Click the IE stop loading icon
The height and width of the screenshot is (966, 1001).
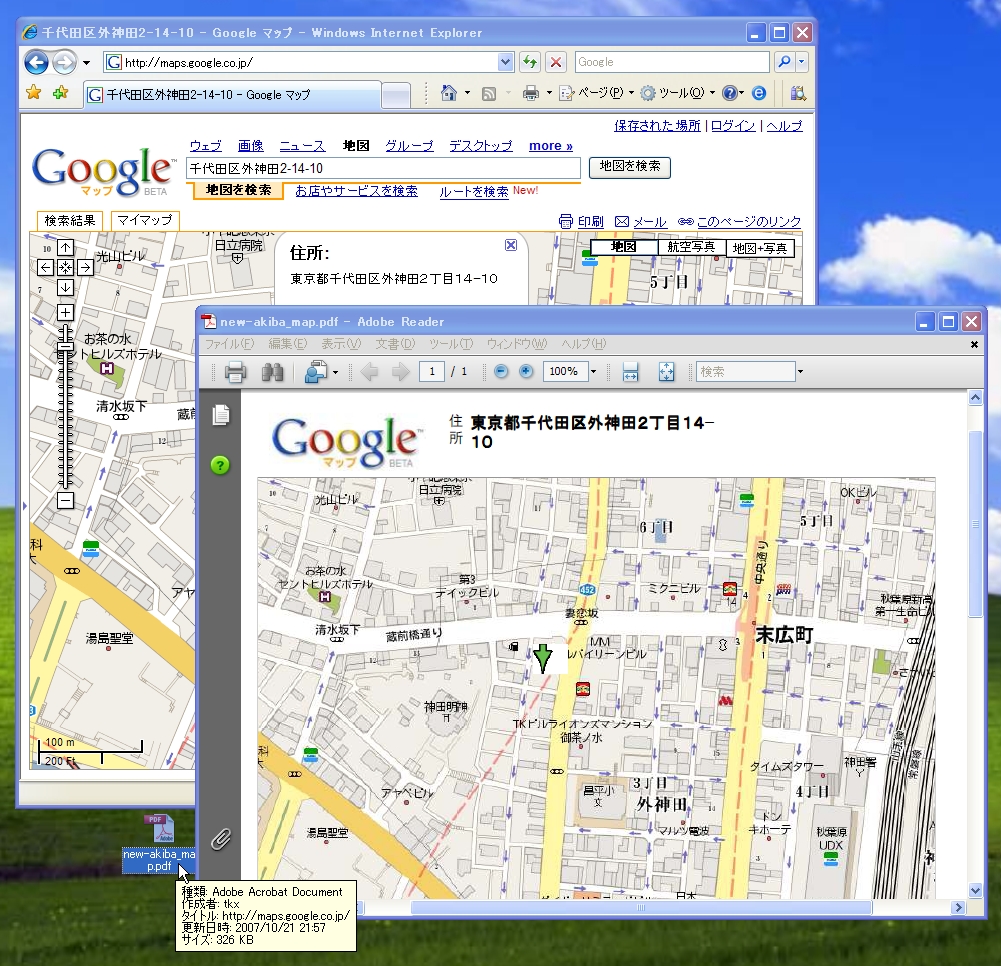pos(556,62)
